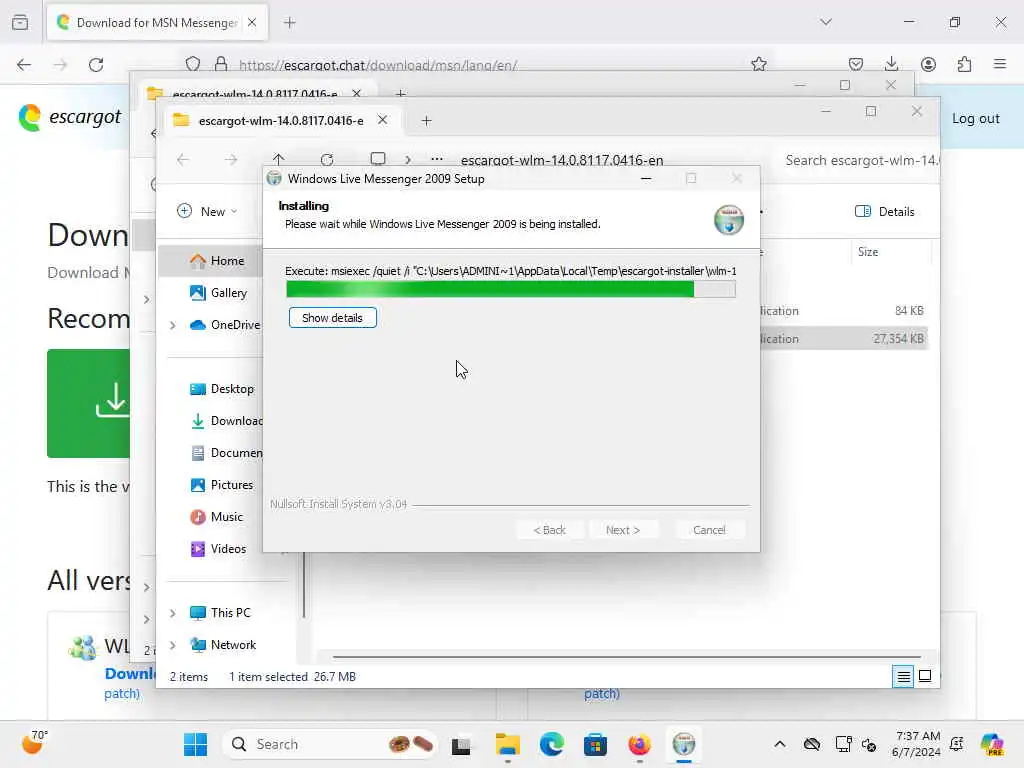Open File Explorer from the taskbar
Image resolution: width=1024 pixels, height=768 pixels.
(x=507, y=744)
